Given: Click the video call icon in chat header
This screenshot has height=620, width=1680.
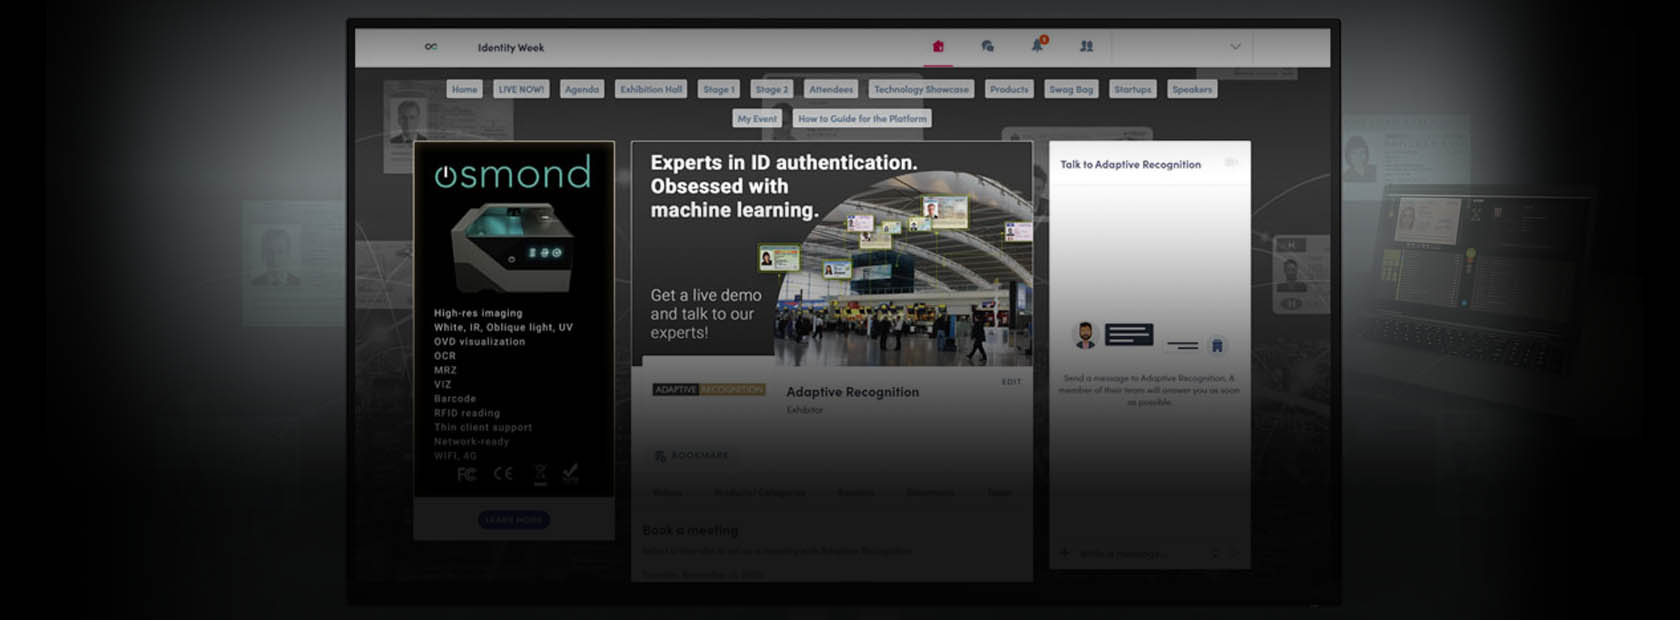Looking at the screenshot, I should coord(1231,162).
